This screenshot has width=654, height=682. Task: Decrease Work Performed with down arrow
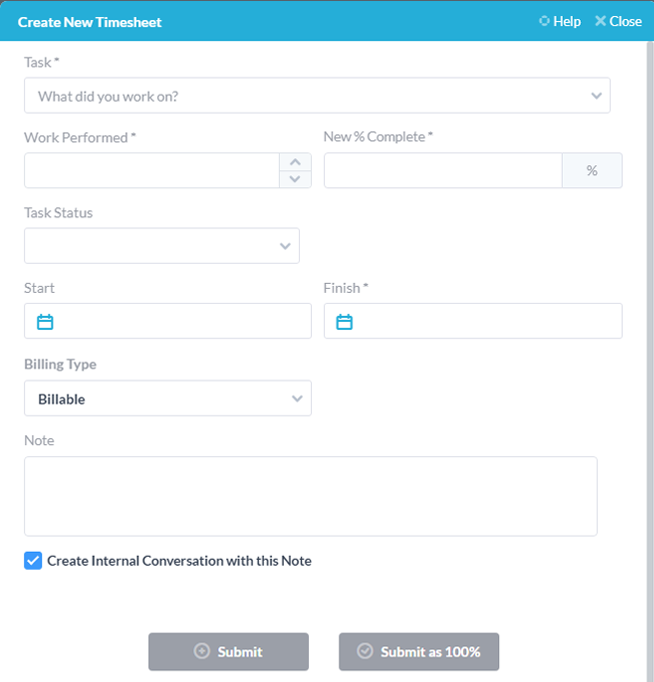294,179
